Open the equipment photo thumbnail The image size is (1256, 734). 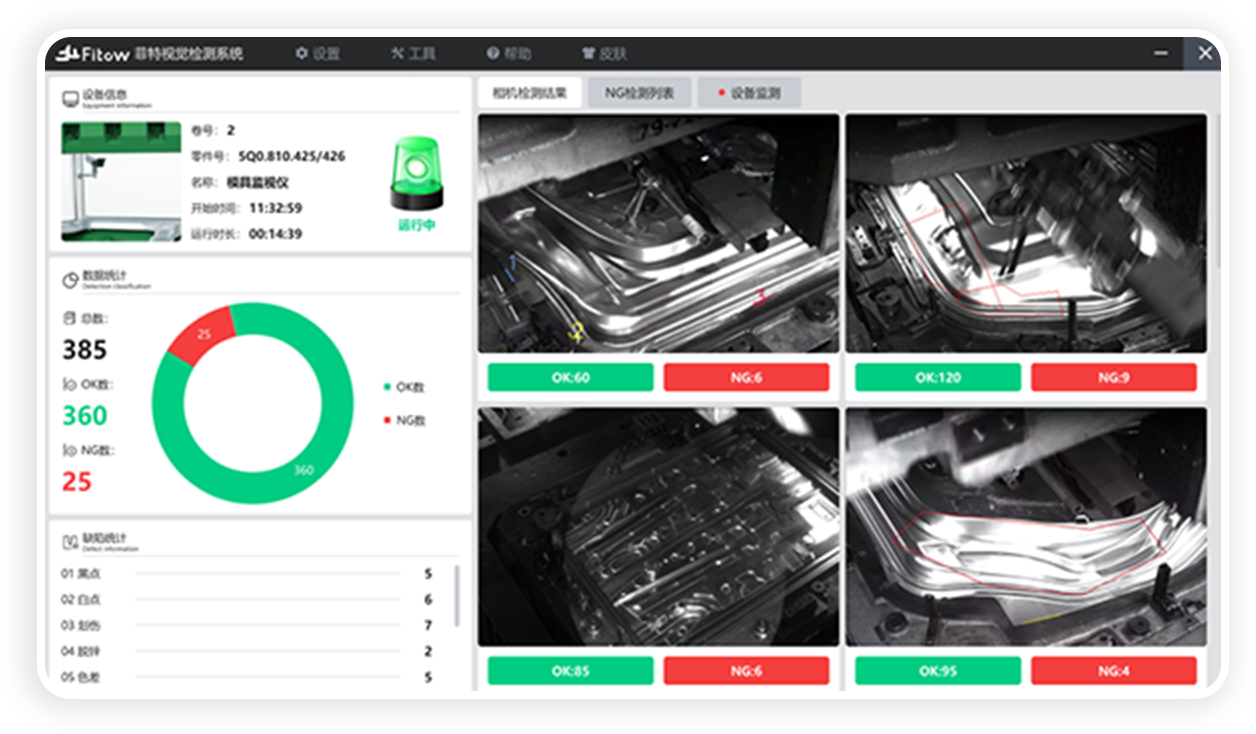coord(121,181)
